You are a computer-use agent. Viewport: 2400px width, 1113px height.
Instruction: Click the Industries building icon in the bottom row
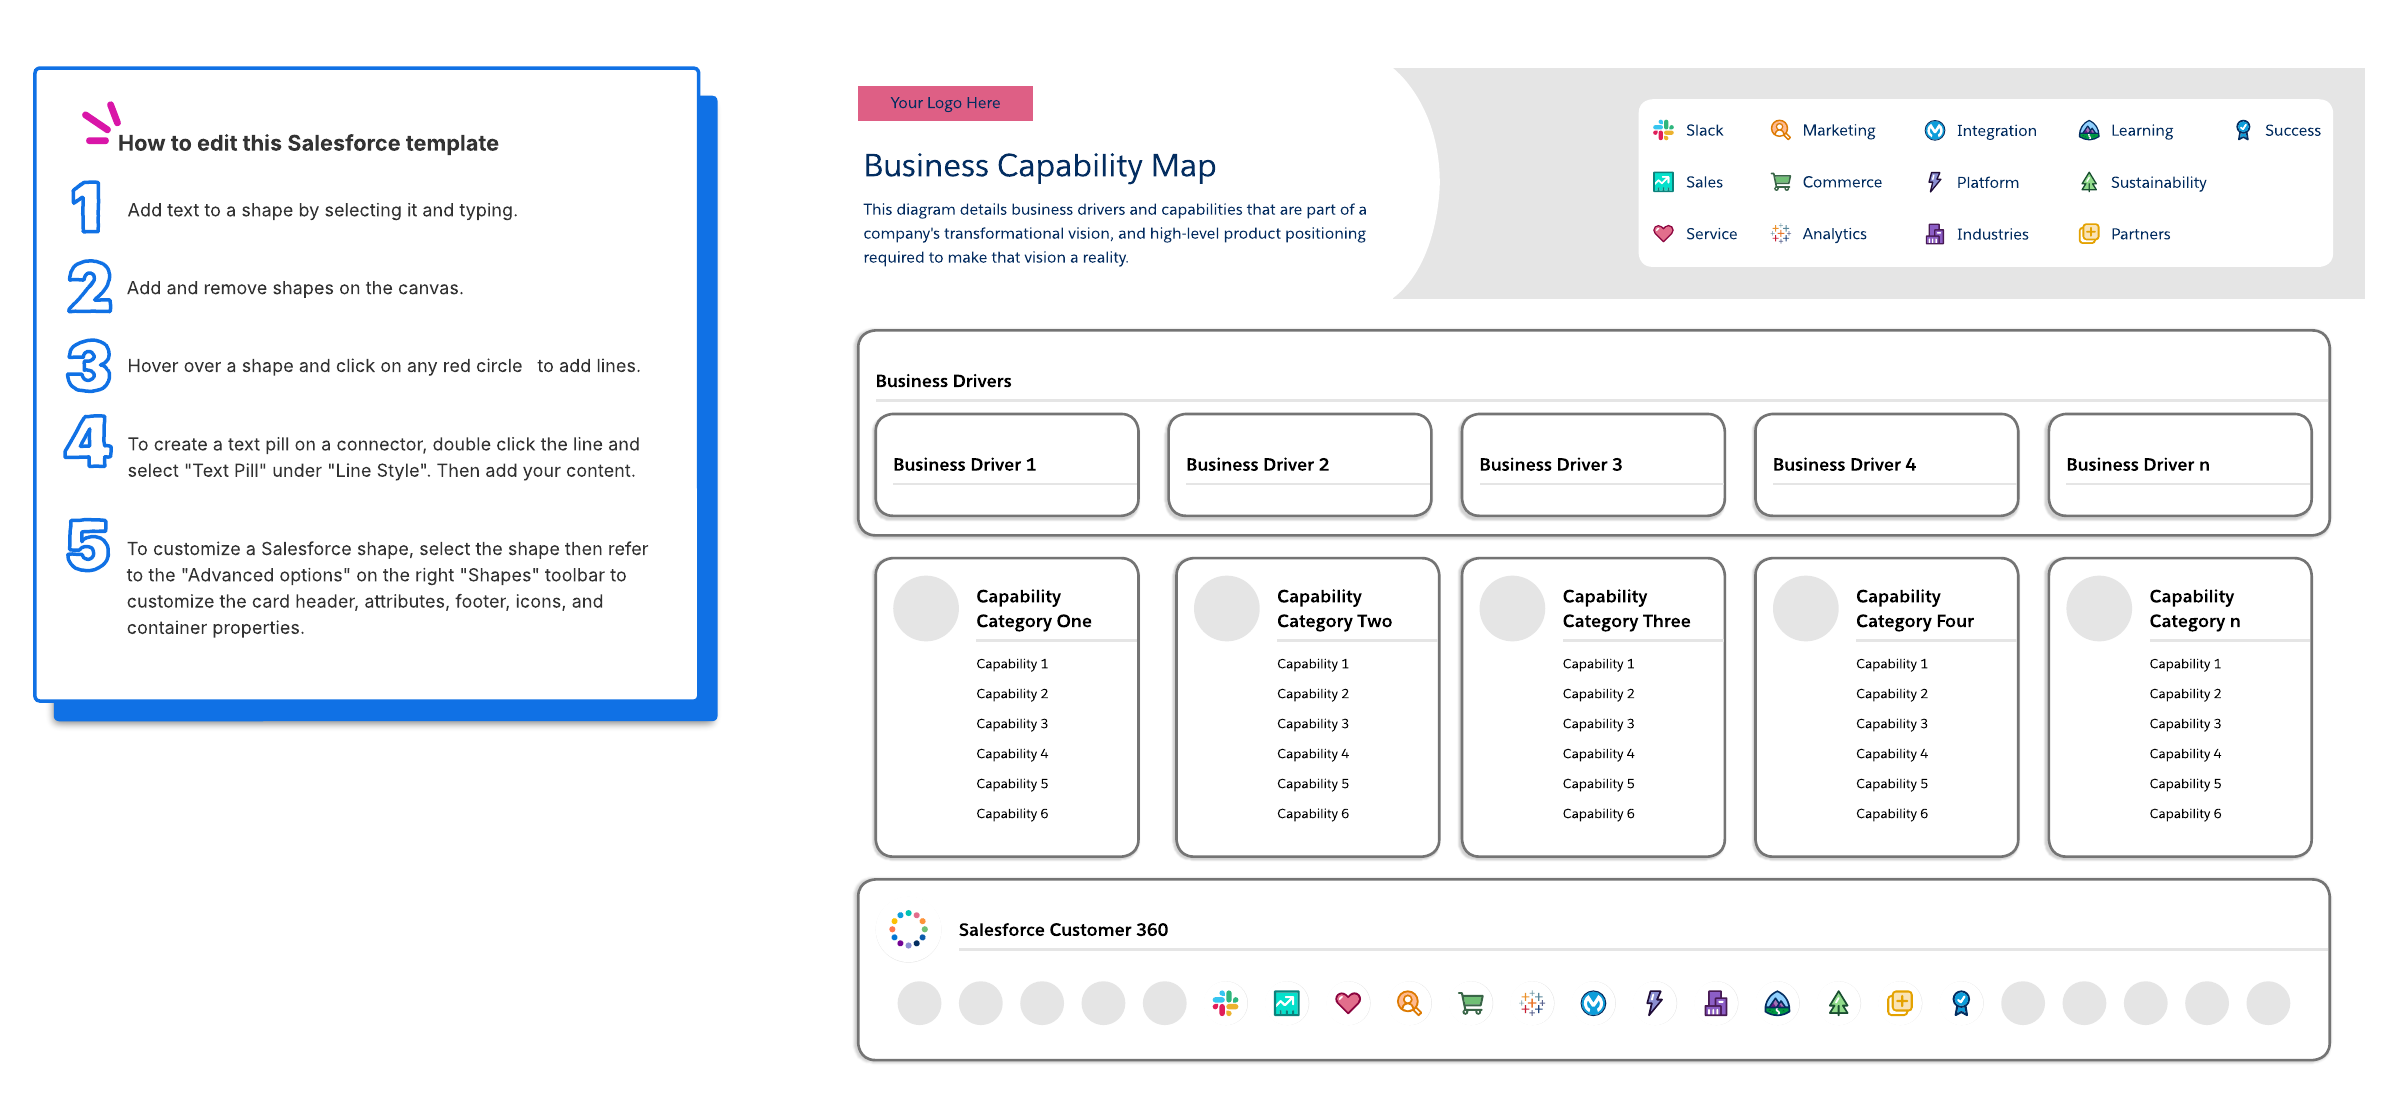coord(1716,1003)
